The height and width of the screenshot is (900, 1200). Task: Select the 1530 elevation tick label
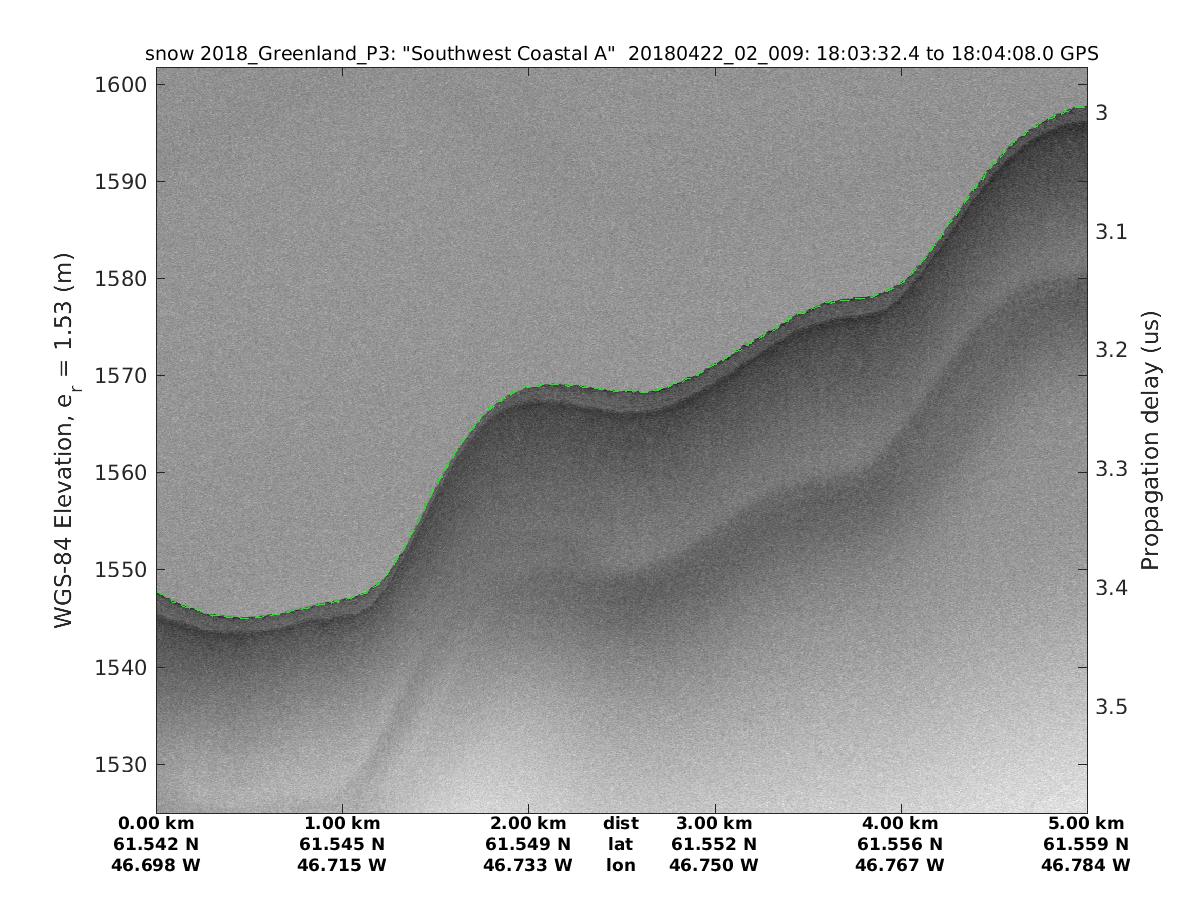[x=121, y=764]
